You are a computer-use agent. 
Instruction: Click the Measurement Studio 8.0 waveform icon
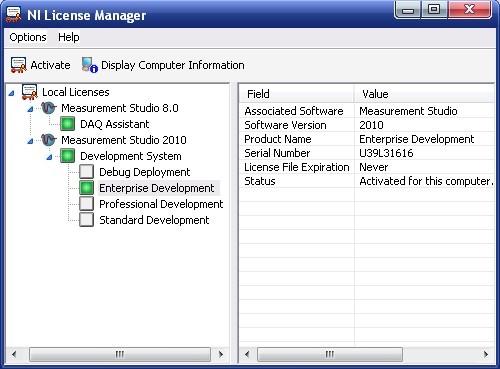pos(48,108)
